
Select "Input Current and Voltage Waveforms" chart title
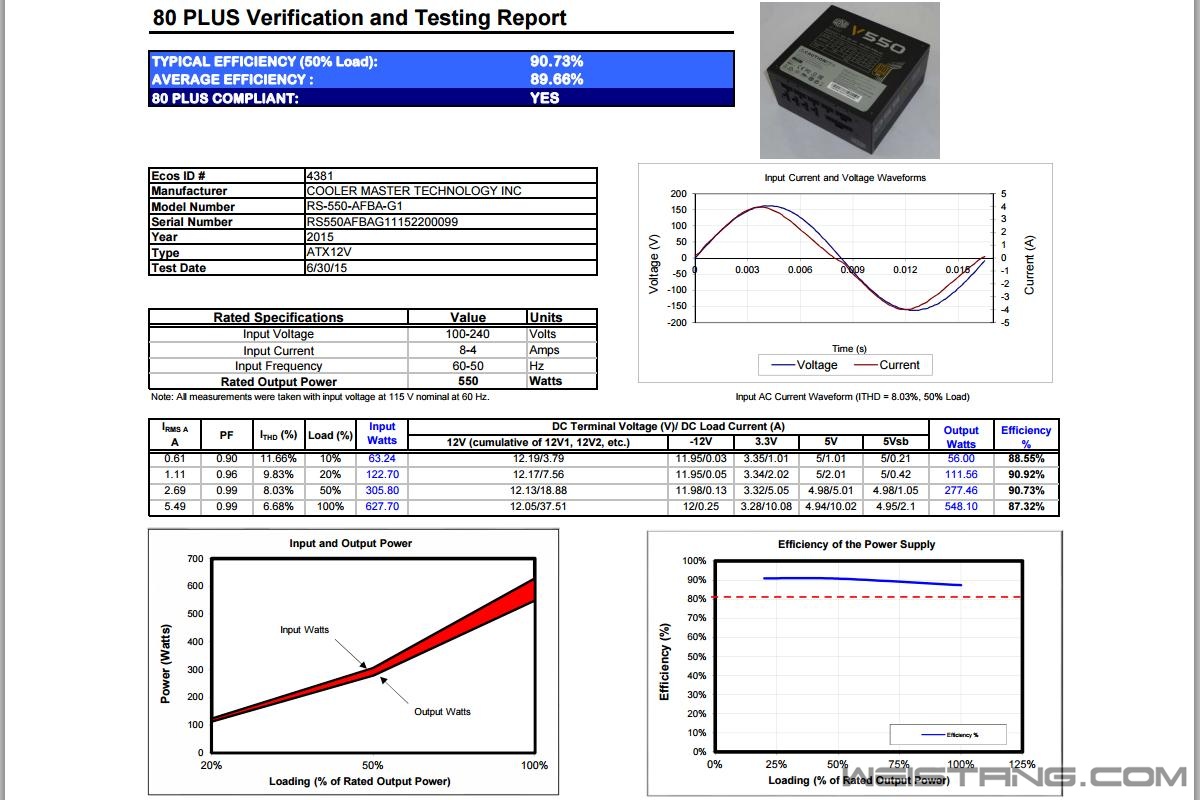845,178
